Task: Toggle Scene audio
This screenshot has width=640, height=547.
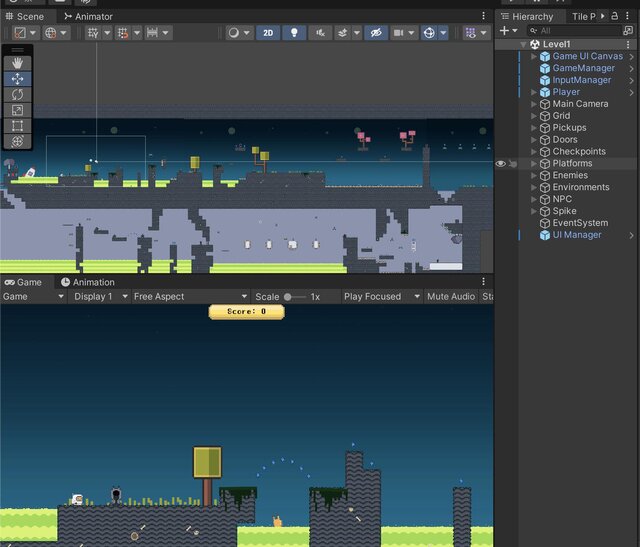Action: pyautogui.click(x=320, y=33)
